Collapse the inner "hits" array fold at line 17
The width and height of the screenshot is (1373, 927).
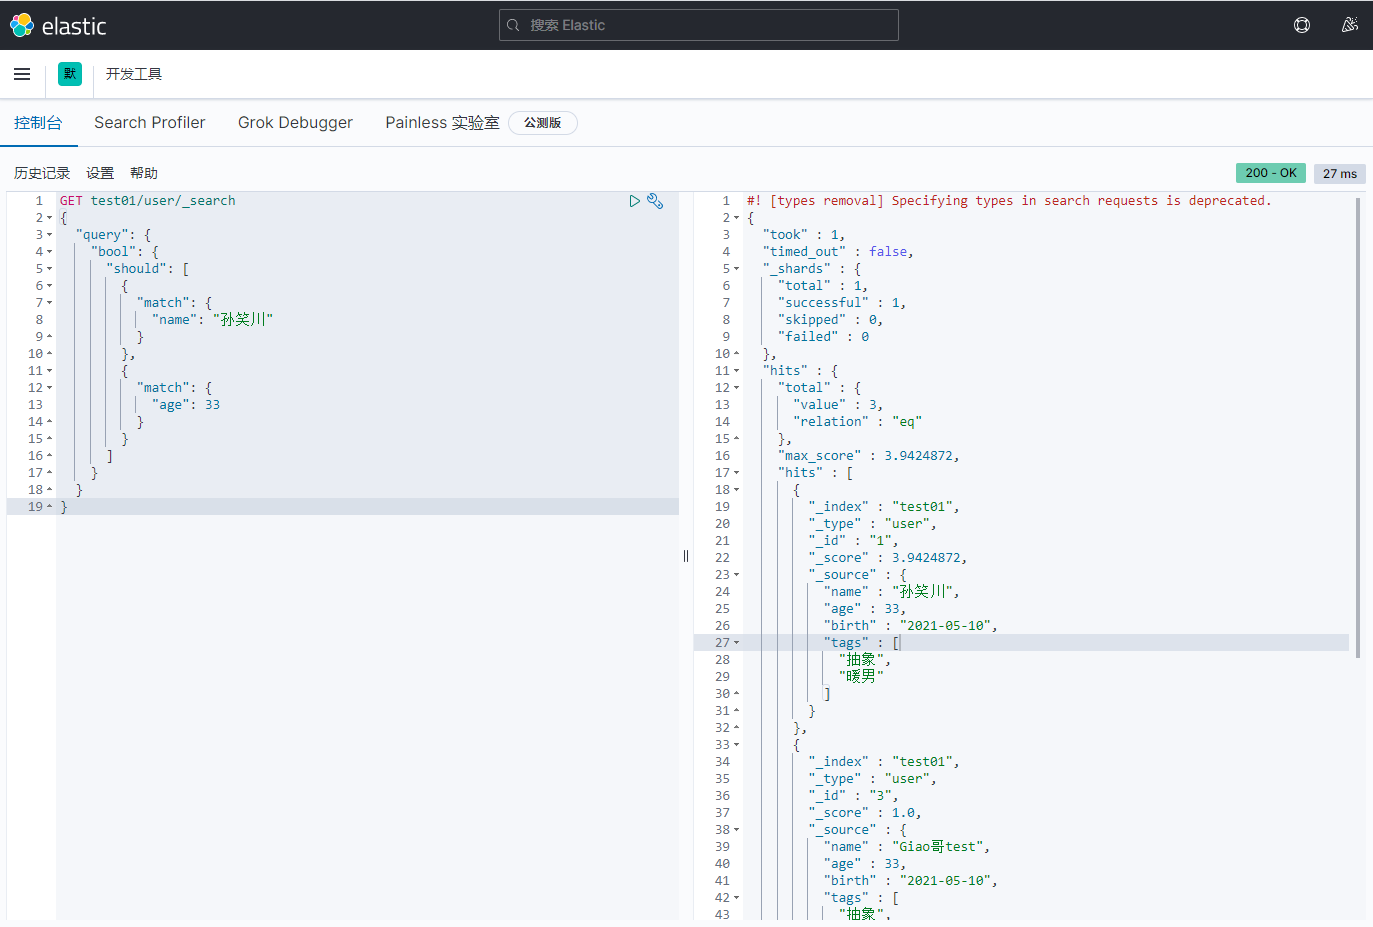coord(737,473)
